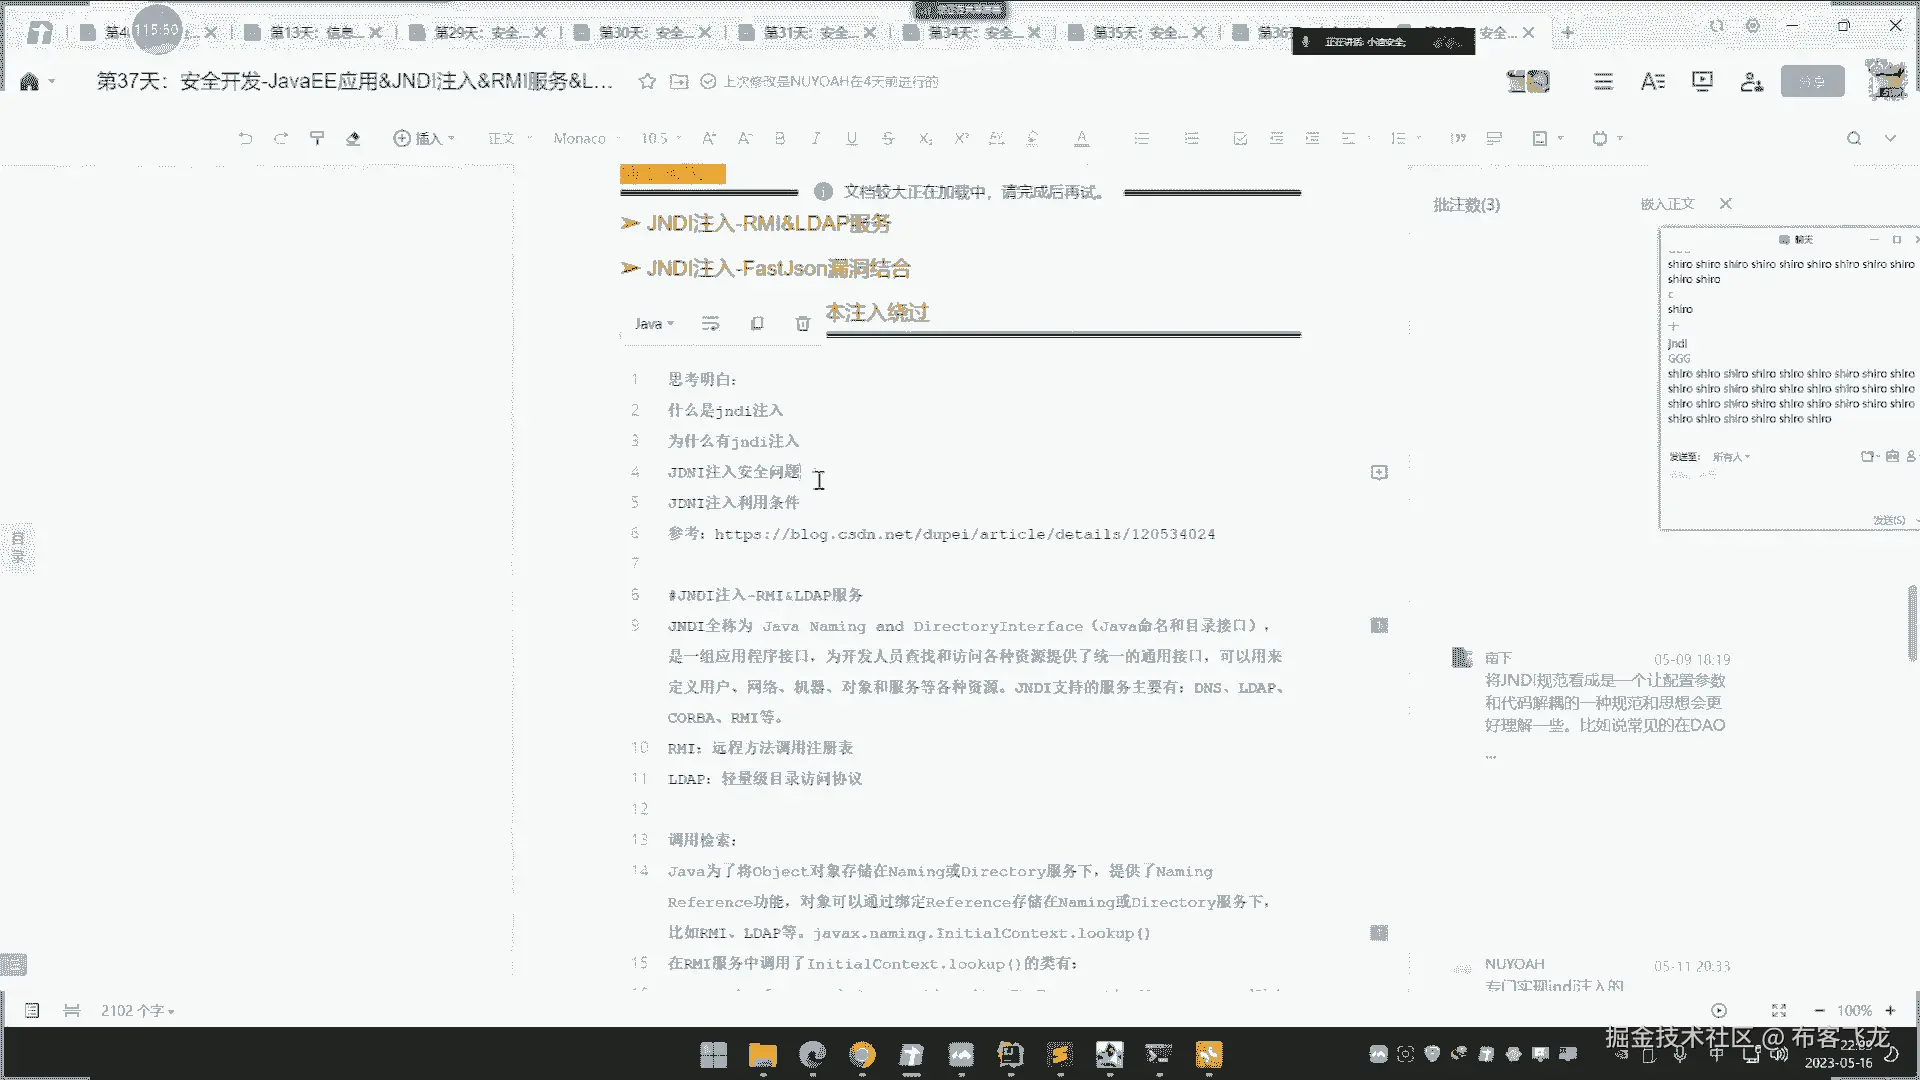1920x1080 pixels.
Task: Switch to the 第31天 document tab
Action: (808, 33)
